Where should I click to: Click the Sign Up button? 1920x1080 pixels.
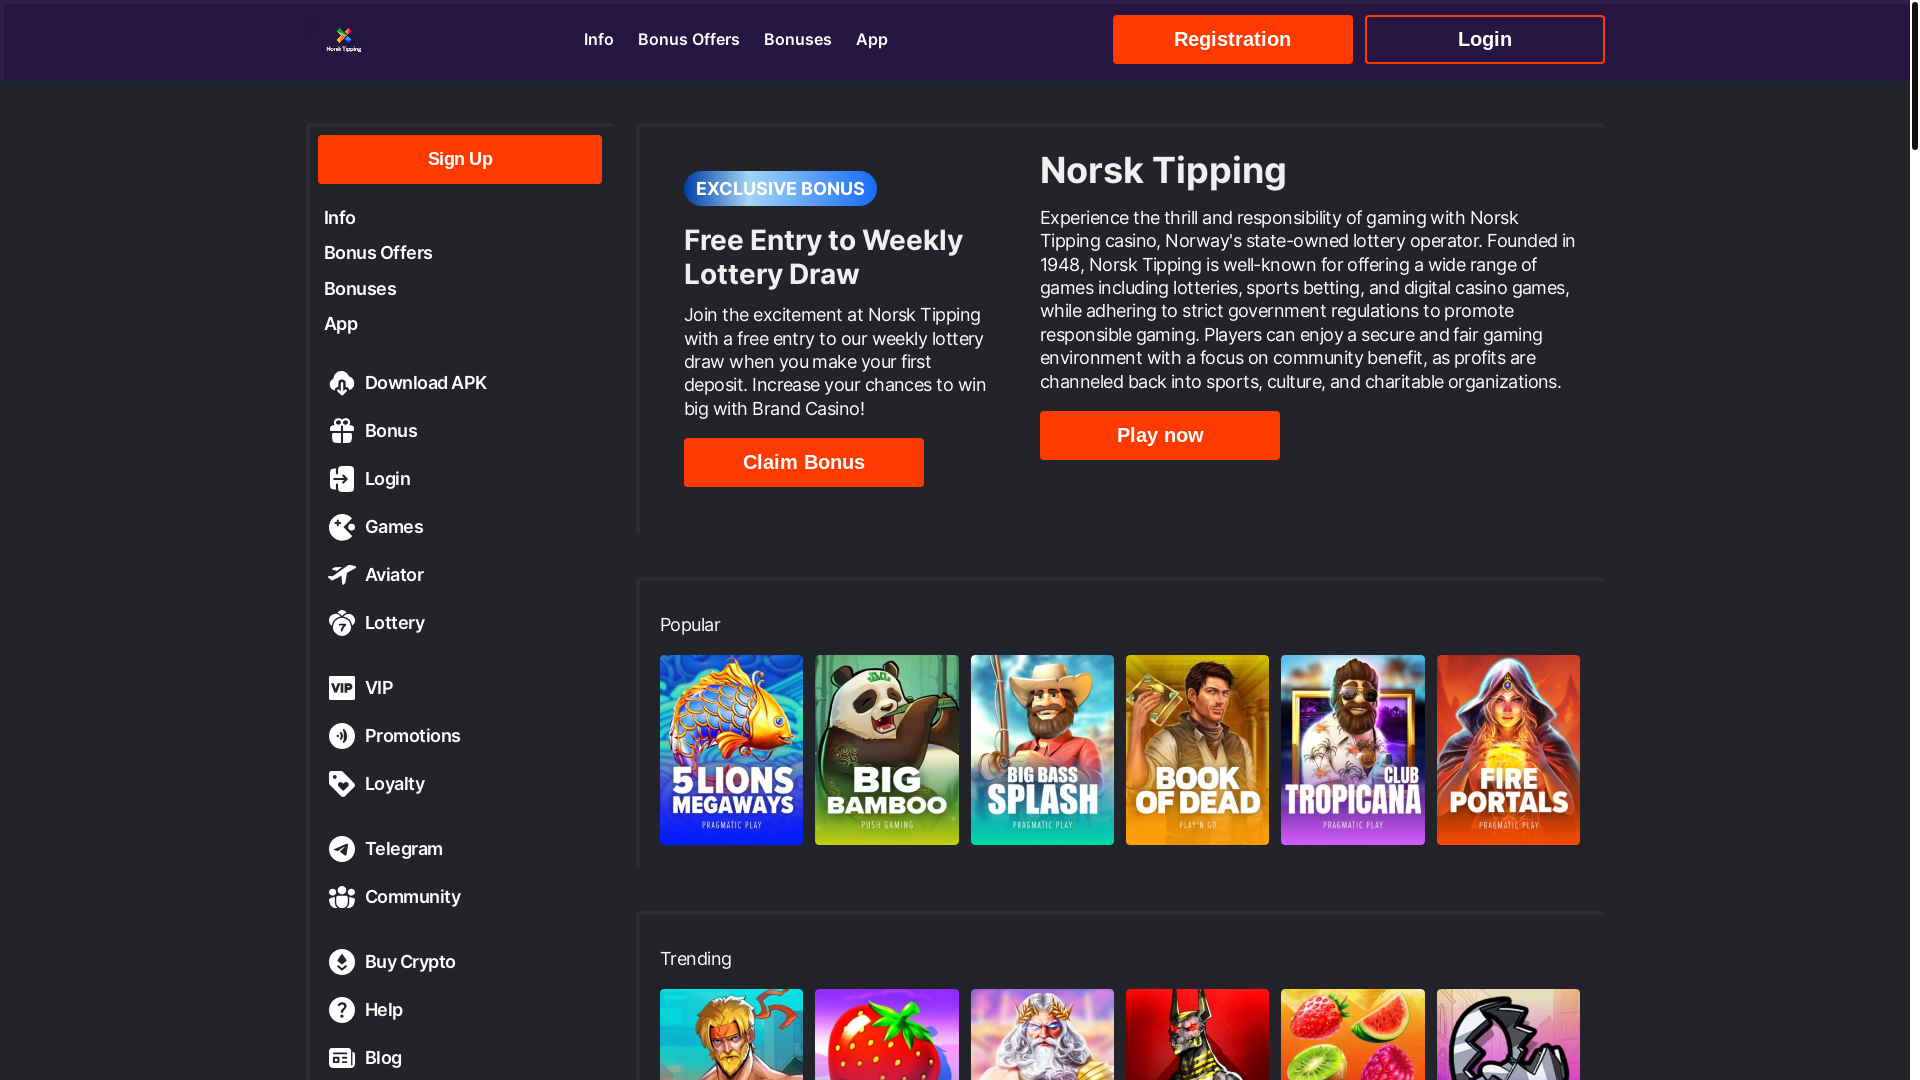click(460, 159)
